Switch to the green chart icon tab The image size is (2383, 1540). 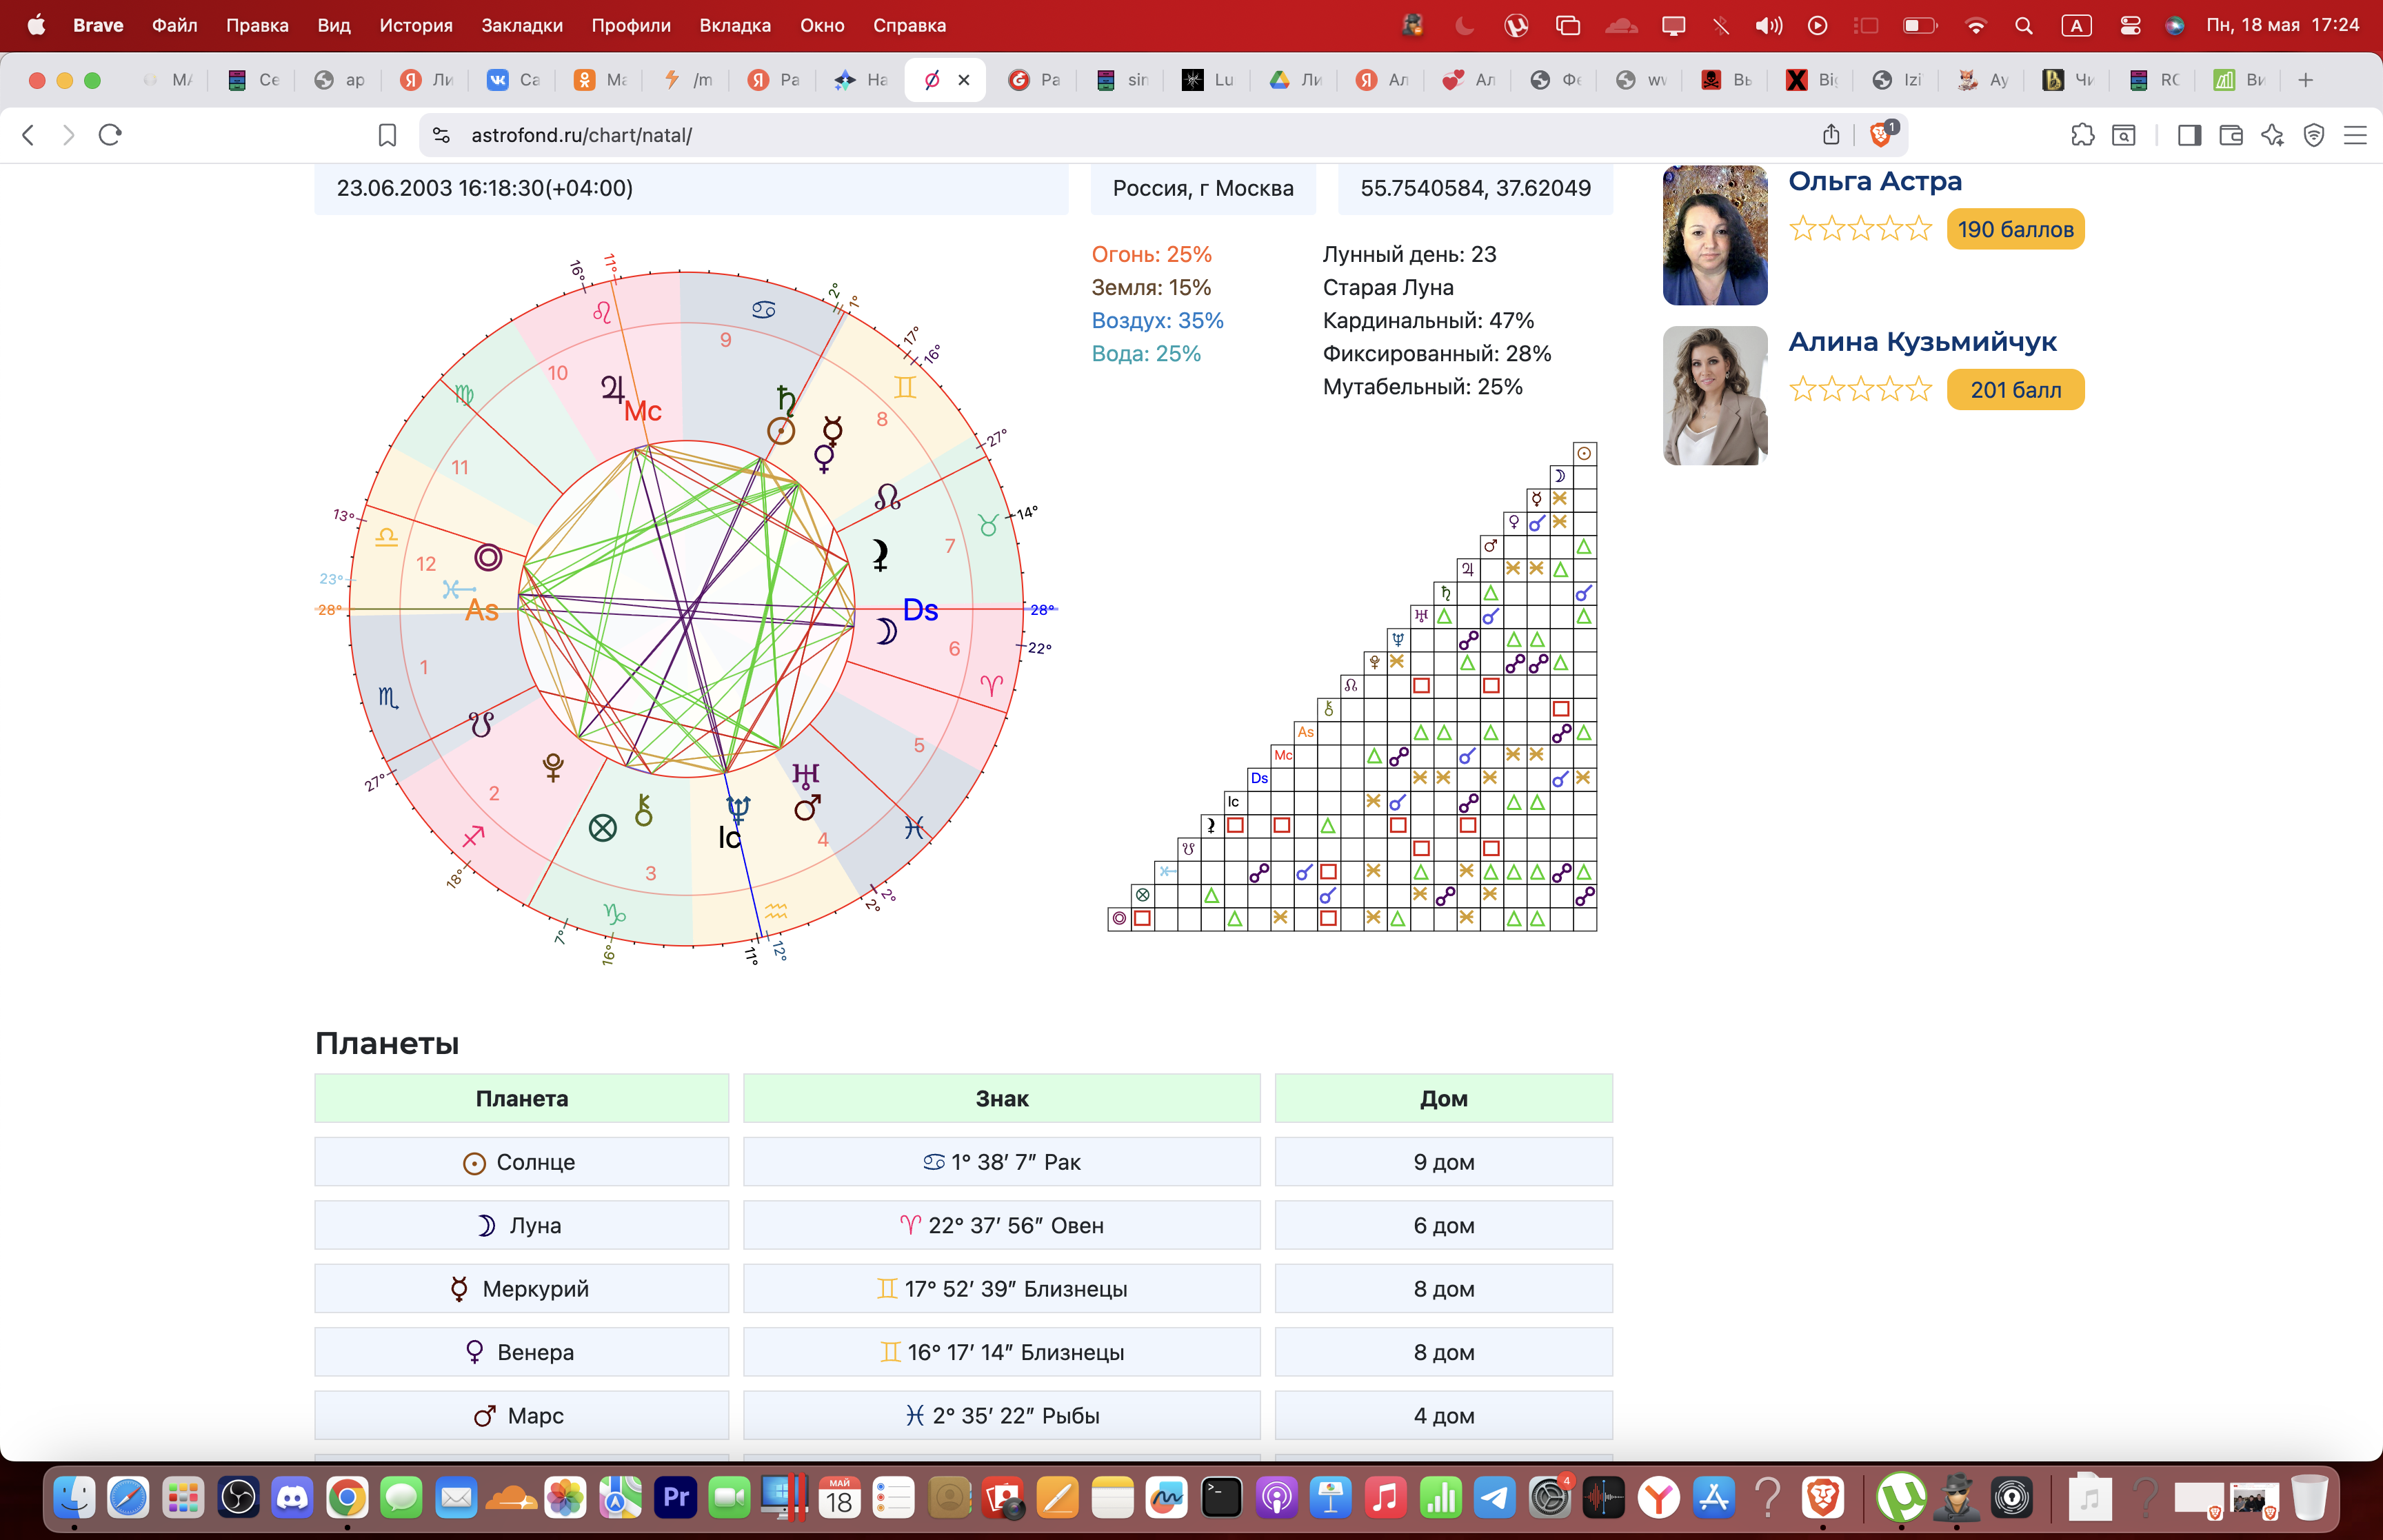click(x=2240, y=80)
